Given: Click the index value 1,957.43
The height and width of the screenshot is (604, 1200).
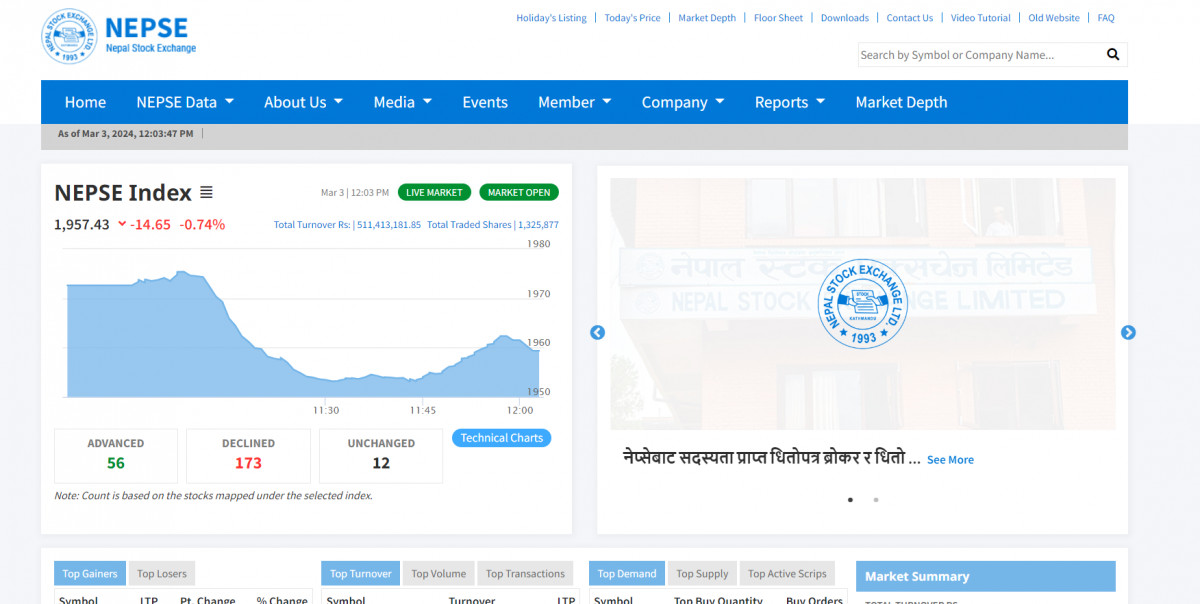Looking at the screenshot, I should coord(82,224).
